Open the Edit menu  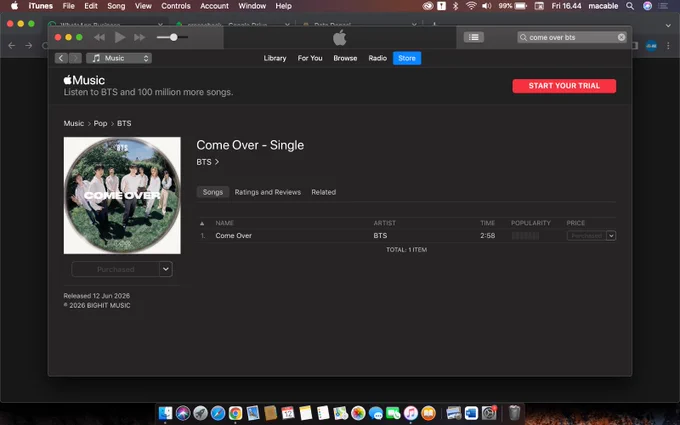[x=91, y=6]
